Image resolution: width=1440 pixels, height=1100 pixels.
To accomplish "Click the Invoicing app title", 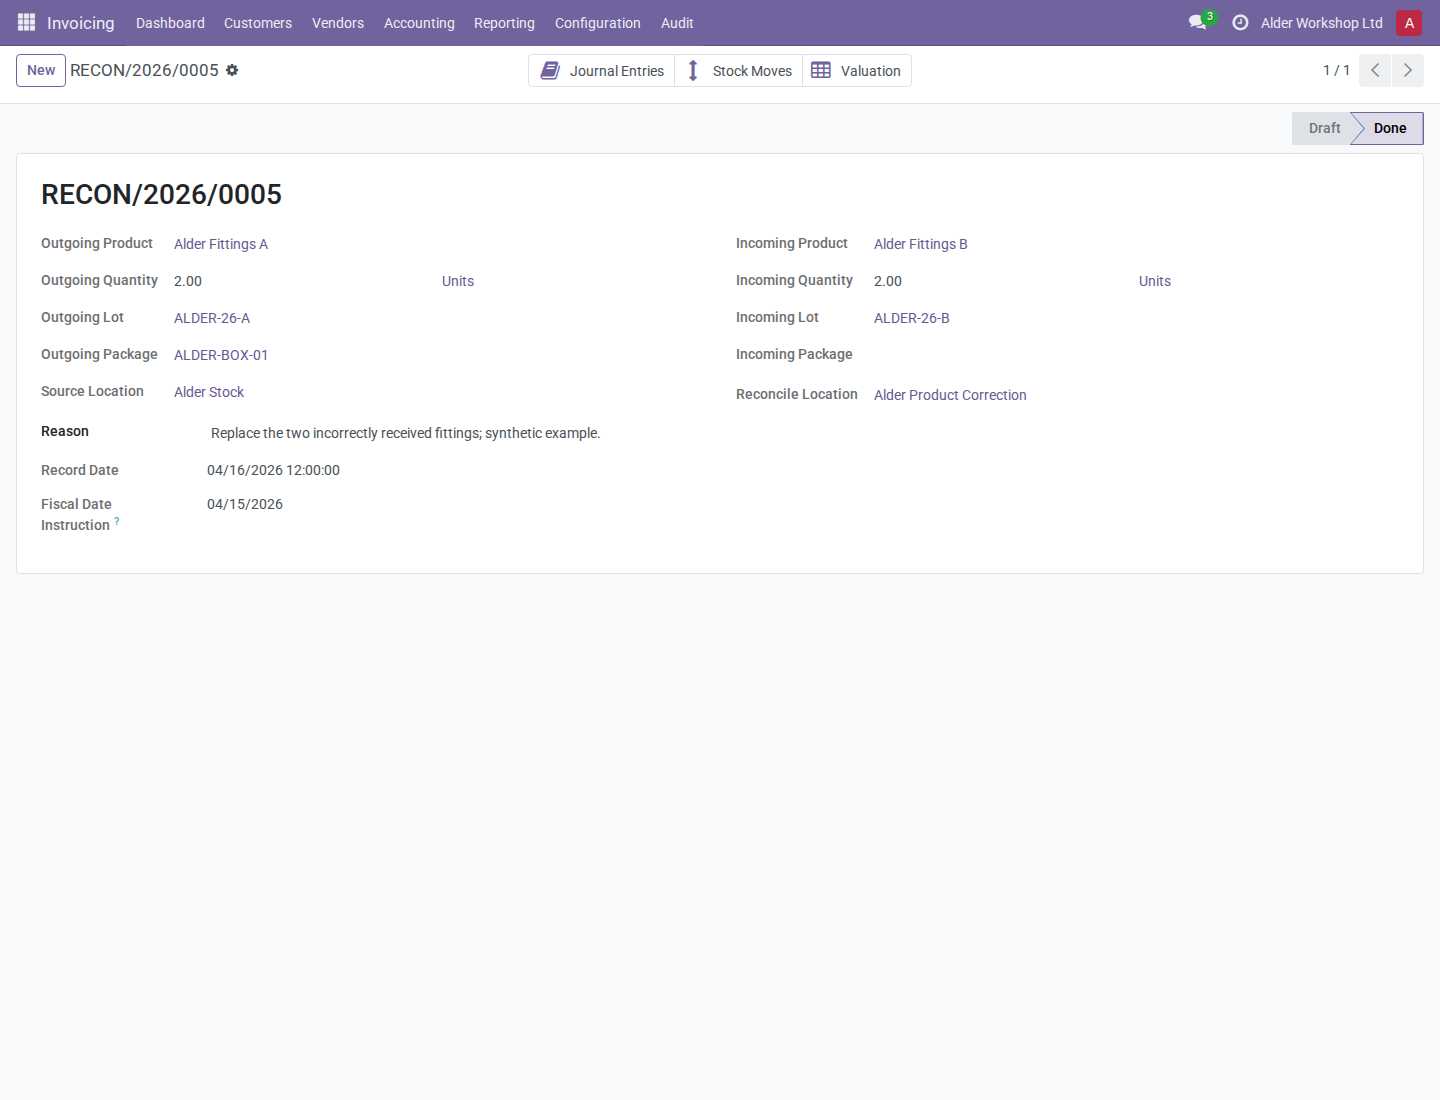I will pyautogui.click(x=81, y=22).
